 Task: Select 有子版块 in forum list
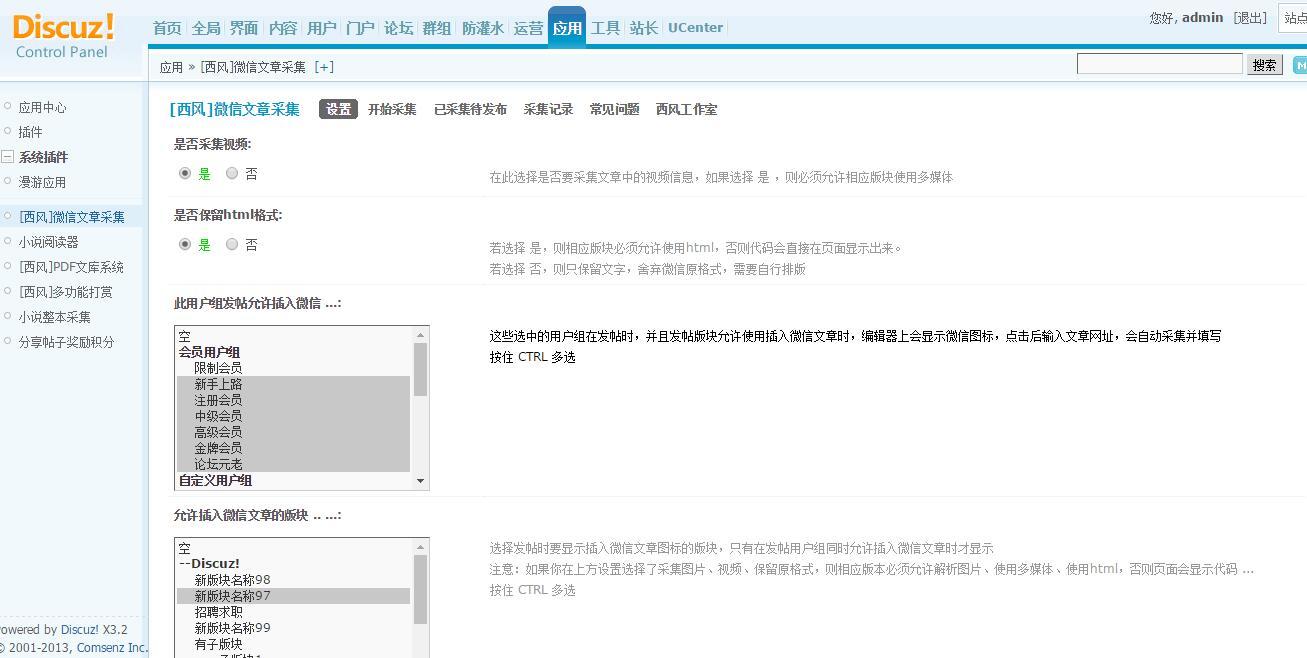[x=293, y=644]
